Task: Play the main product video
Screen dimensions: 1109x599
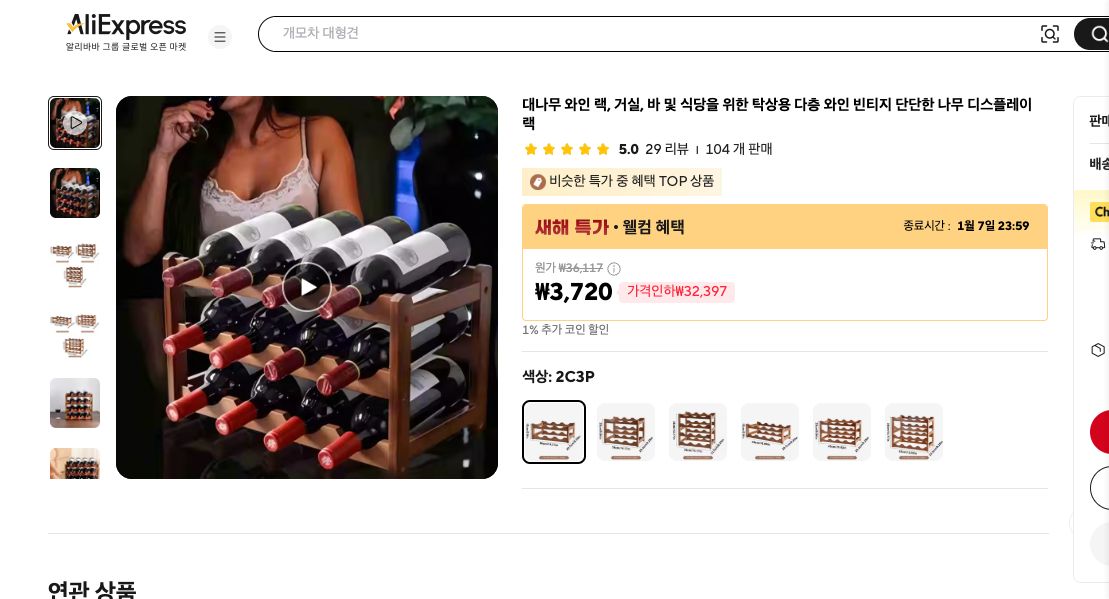Action: [307, 287]
